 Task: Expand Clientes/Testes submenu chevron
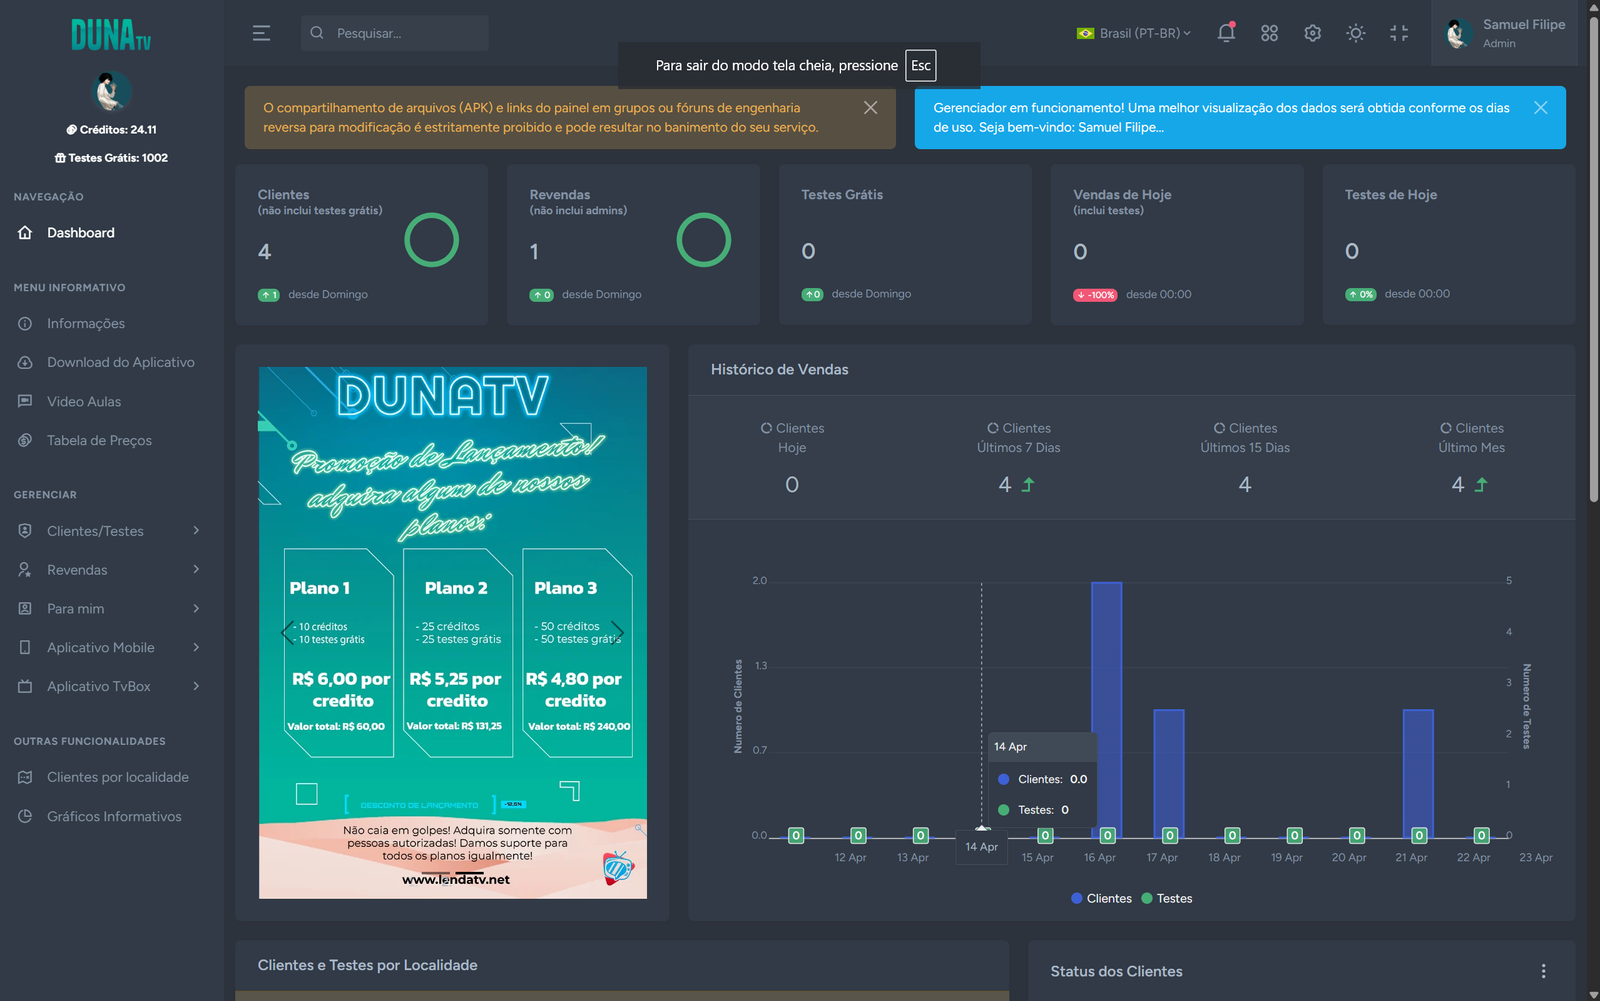pos(196,531)
